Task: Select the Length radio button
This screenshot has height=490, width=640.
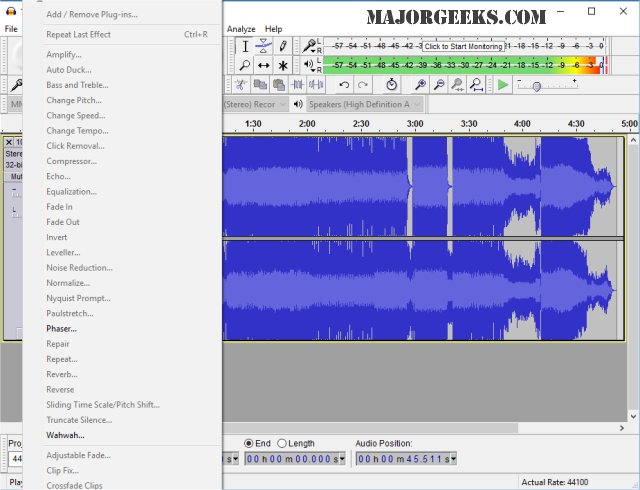Action: tap(282, 443)
